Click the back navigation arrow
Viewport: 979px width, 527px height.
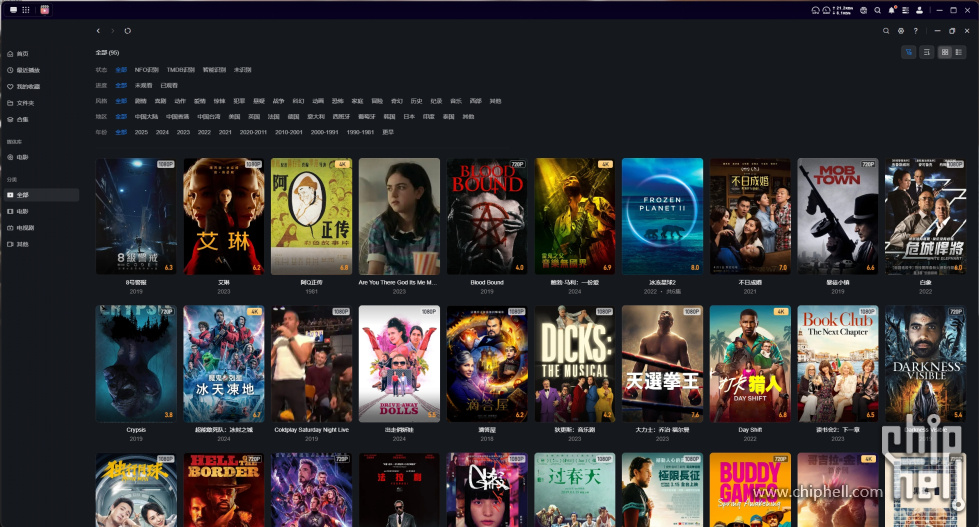point(98,31)
